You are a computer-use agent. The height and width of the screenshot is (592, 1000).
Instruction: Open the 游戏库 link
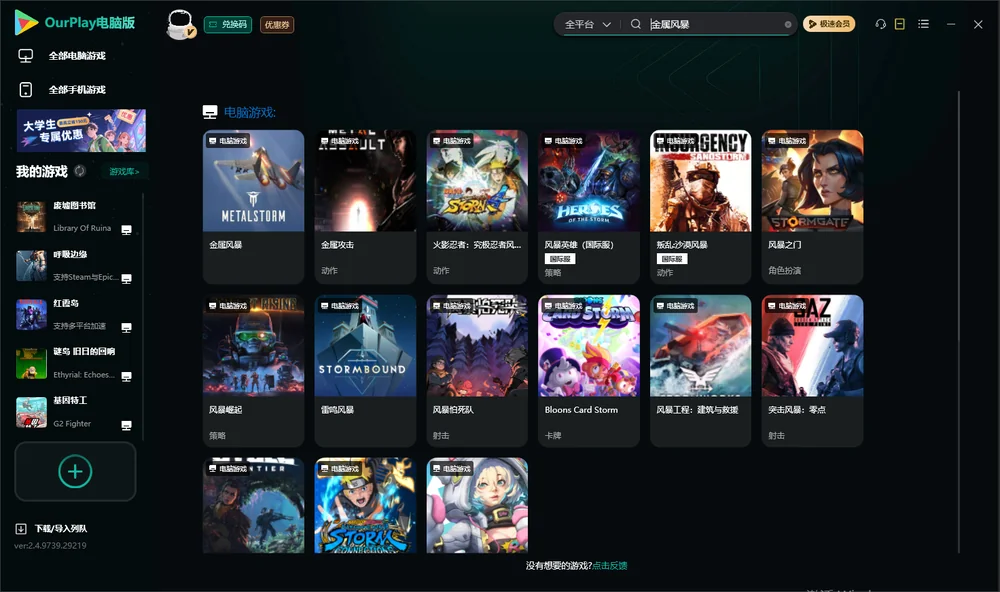pyautogui.click(x=124, y=172)
